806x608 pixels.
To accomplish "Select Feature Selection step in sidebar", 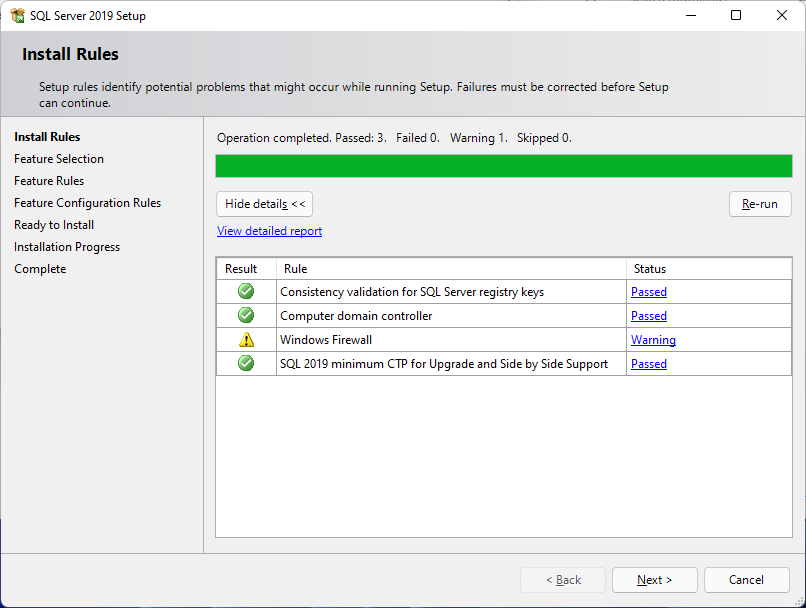I will click(x=59, y=159).
